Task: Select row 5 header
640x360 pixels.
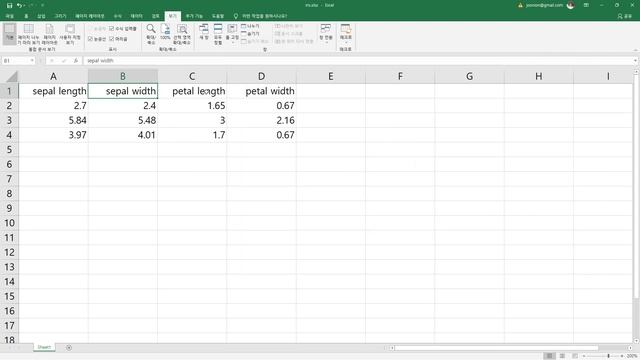Action: coord(9,149)
